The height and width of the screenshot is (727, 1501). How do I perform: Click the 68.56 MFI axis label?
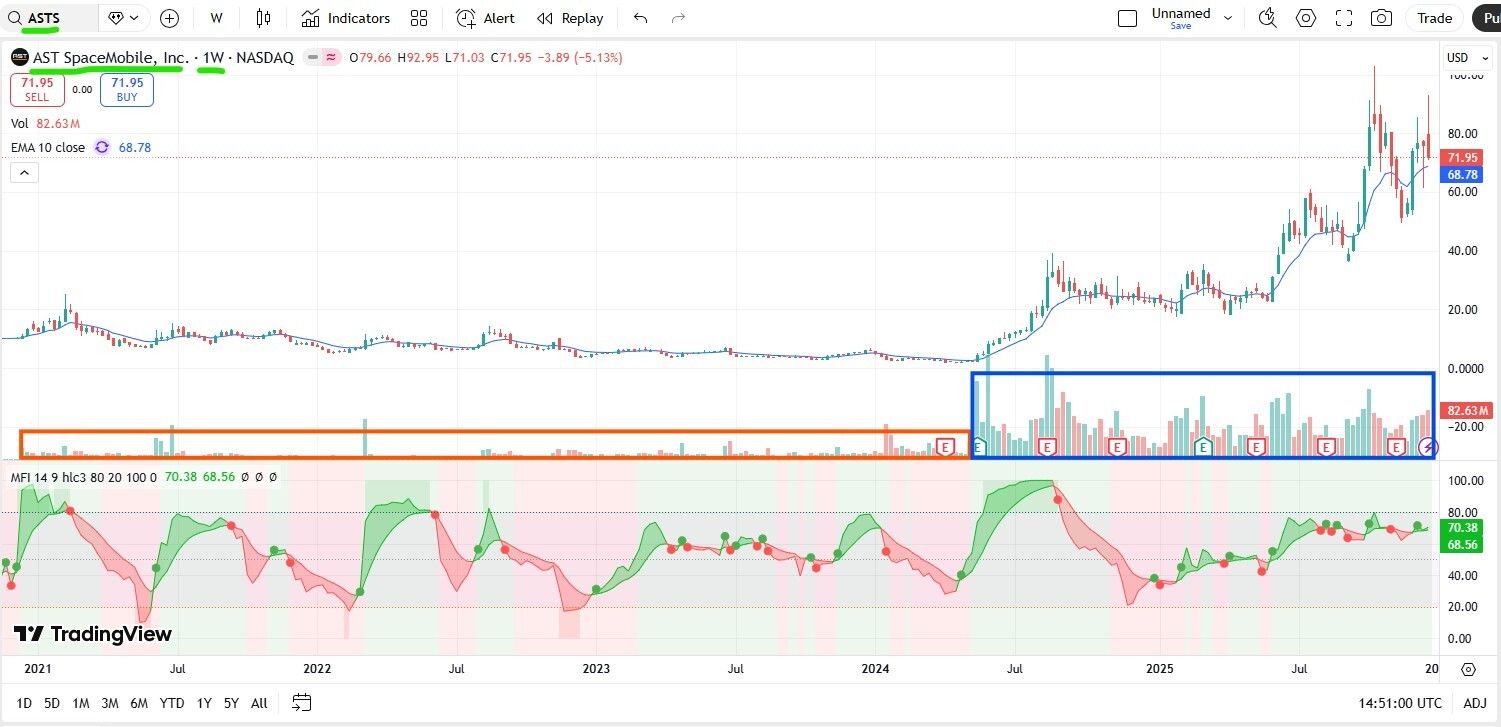pos(1463,544)
